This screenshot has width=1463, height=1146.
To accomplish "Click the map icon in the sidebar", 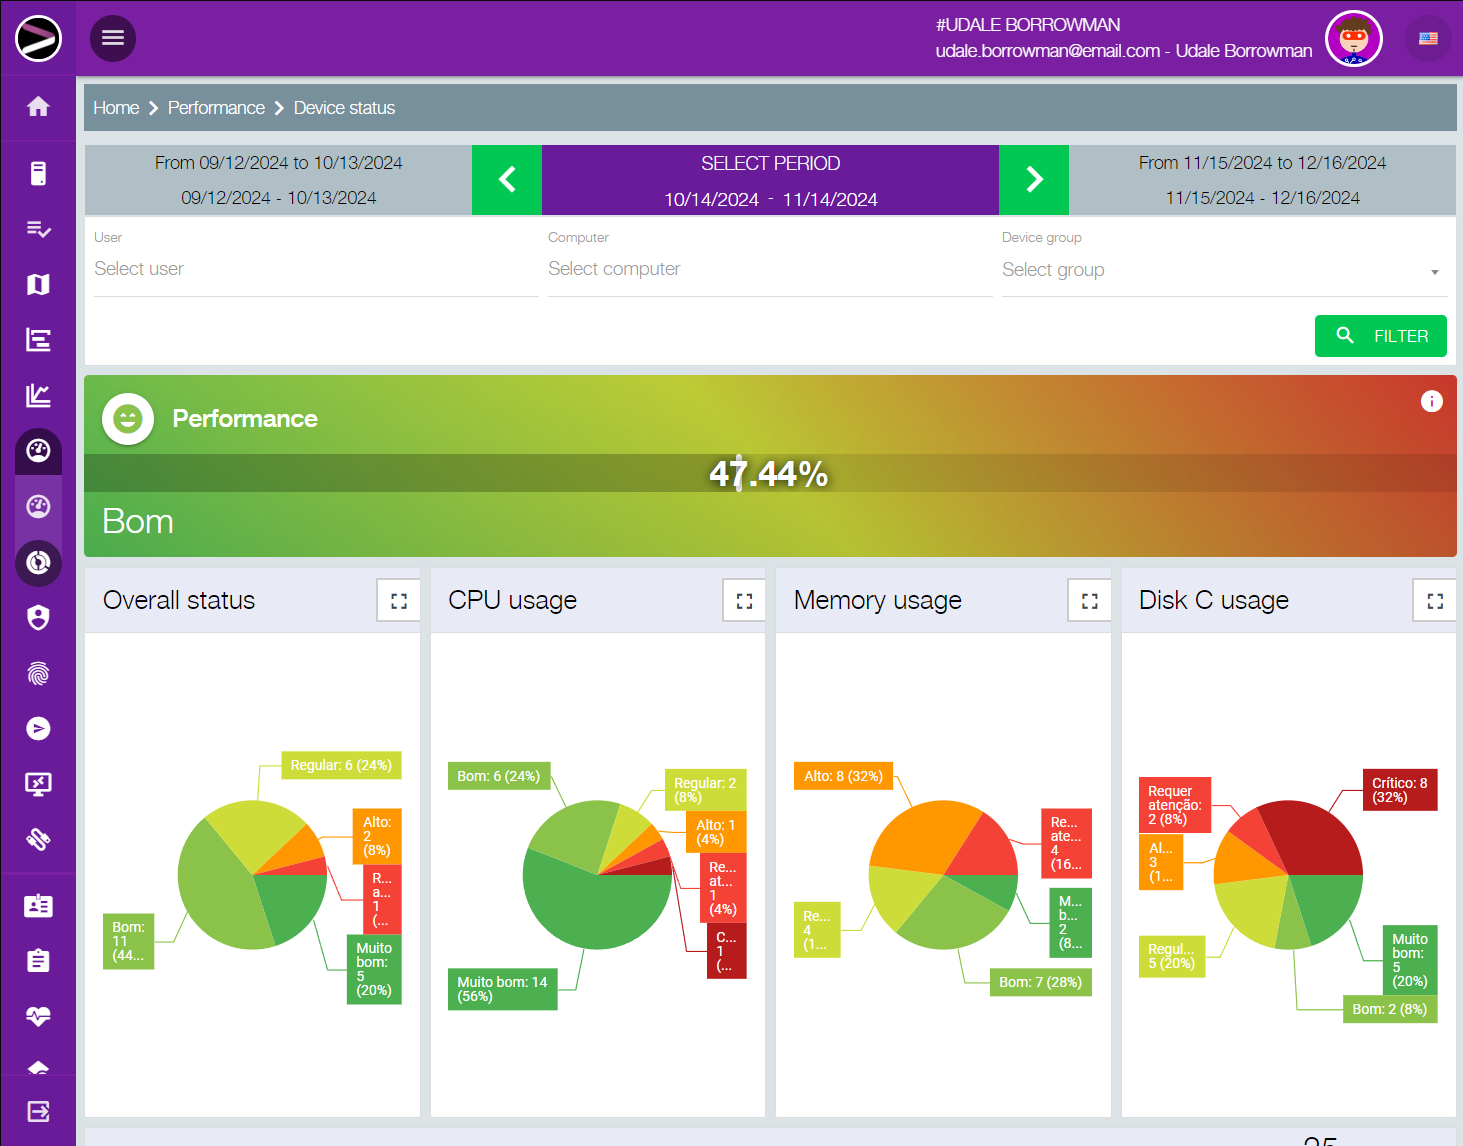I will [38, 285].
